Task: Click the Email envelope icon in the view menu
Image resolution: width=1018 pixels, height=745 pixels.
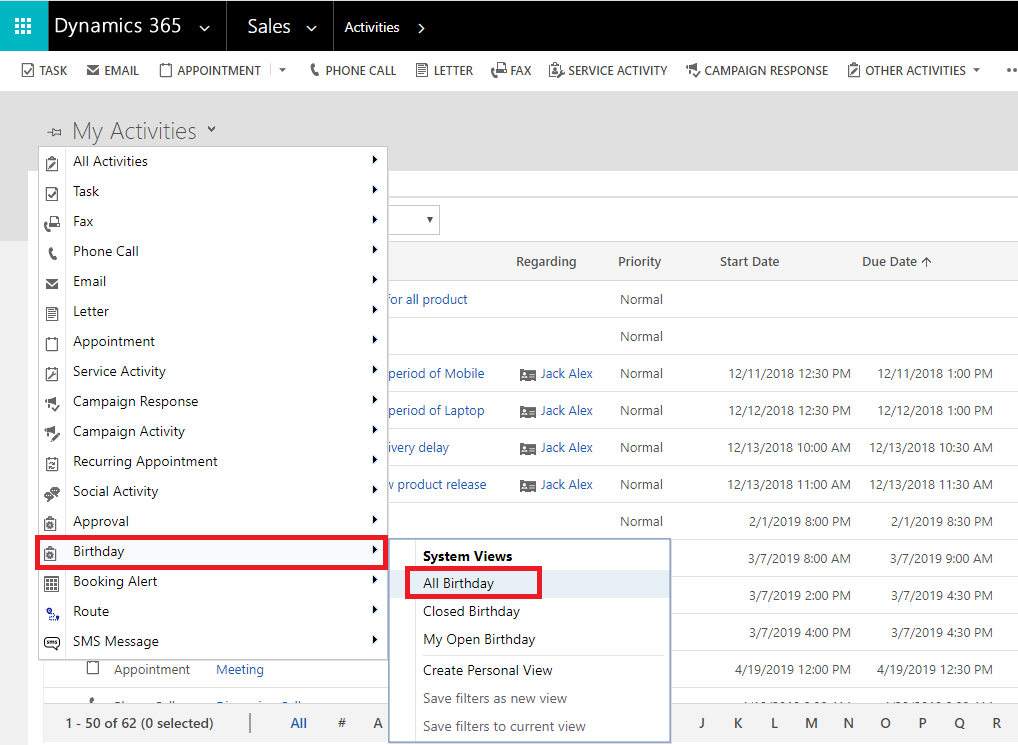Action: pyautogui.click(x=52, y=284)
